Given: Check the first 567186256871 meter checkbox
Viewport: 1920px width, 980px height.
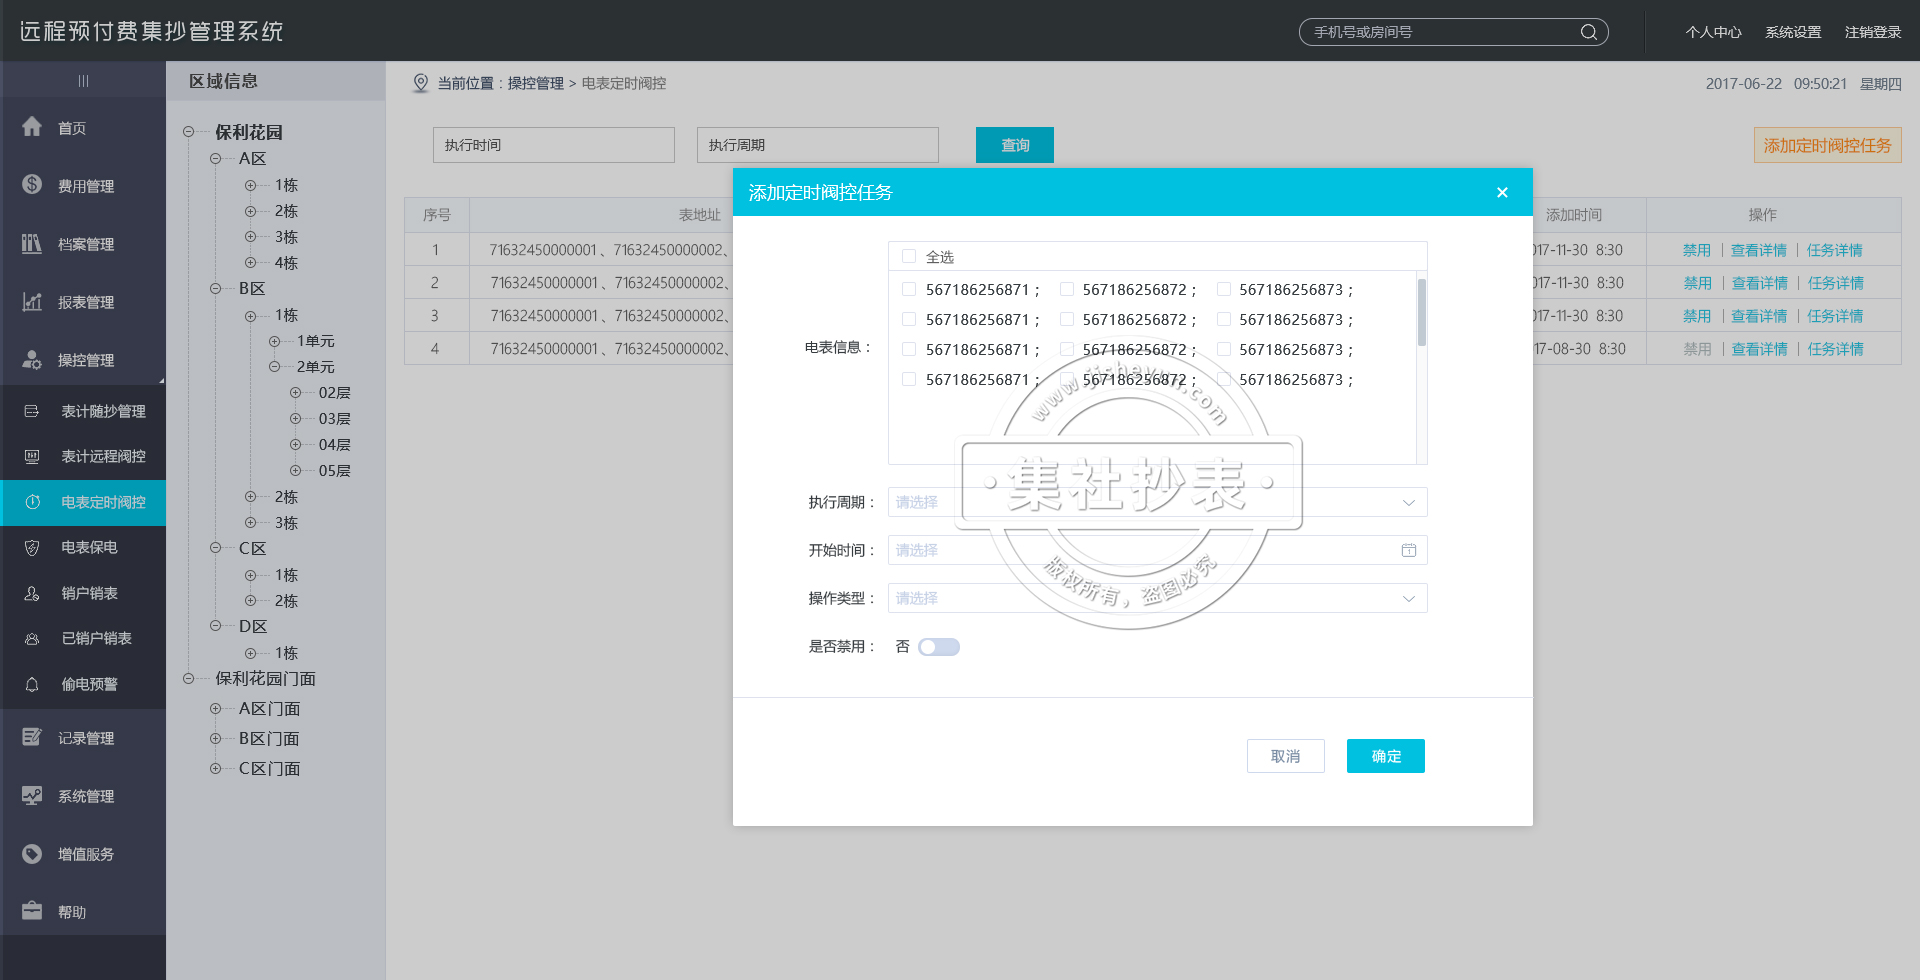Looking at the screenshot, I should [x=909, y=289].
